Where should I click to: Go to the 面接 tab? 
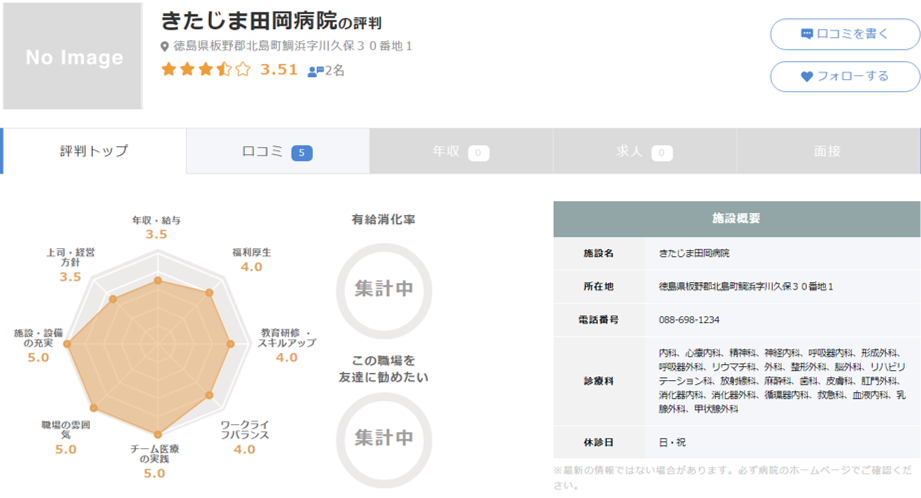827,151
